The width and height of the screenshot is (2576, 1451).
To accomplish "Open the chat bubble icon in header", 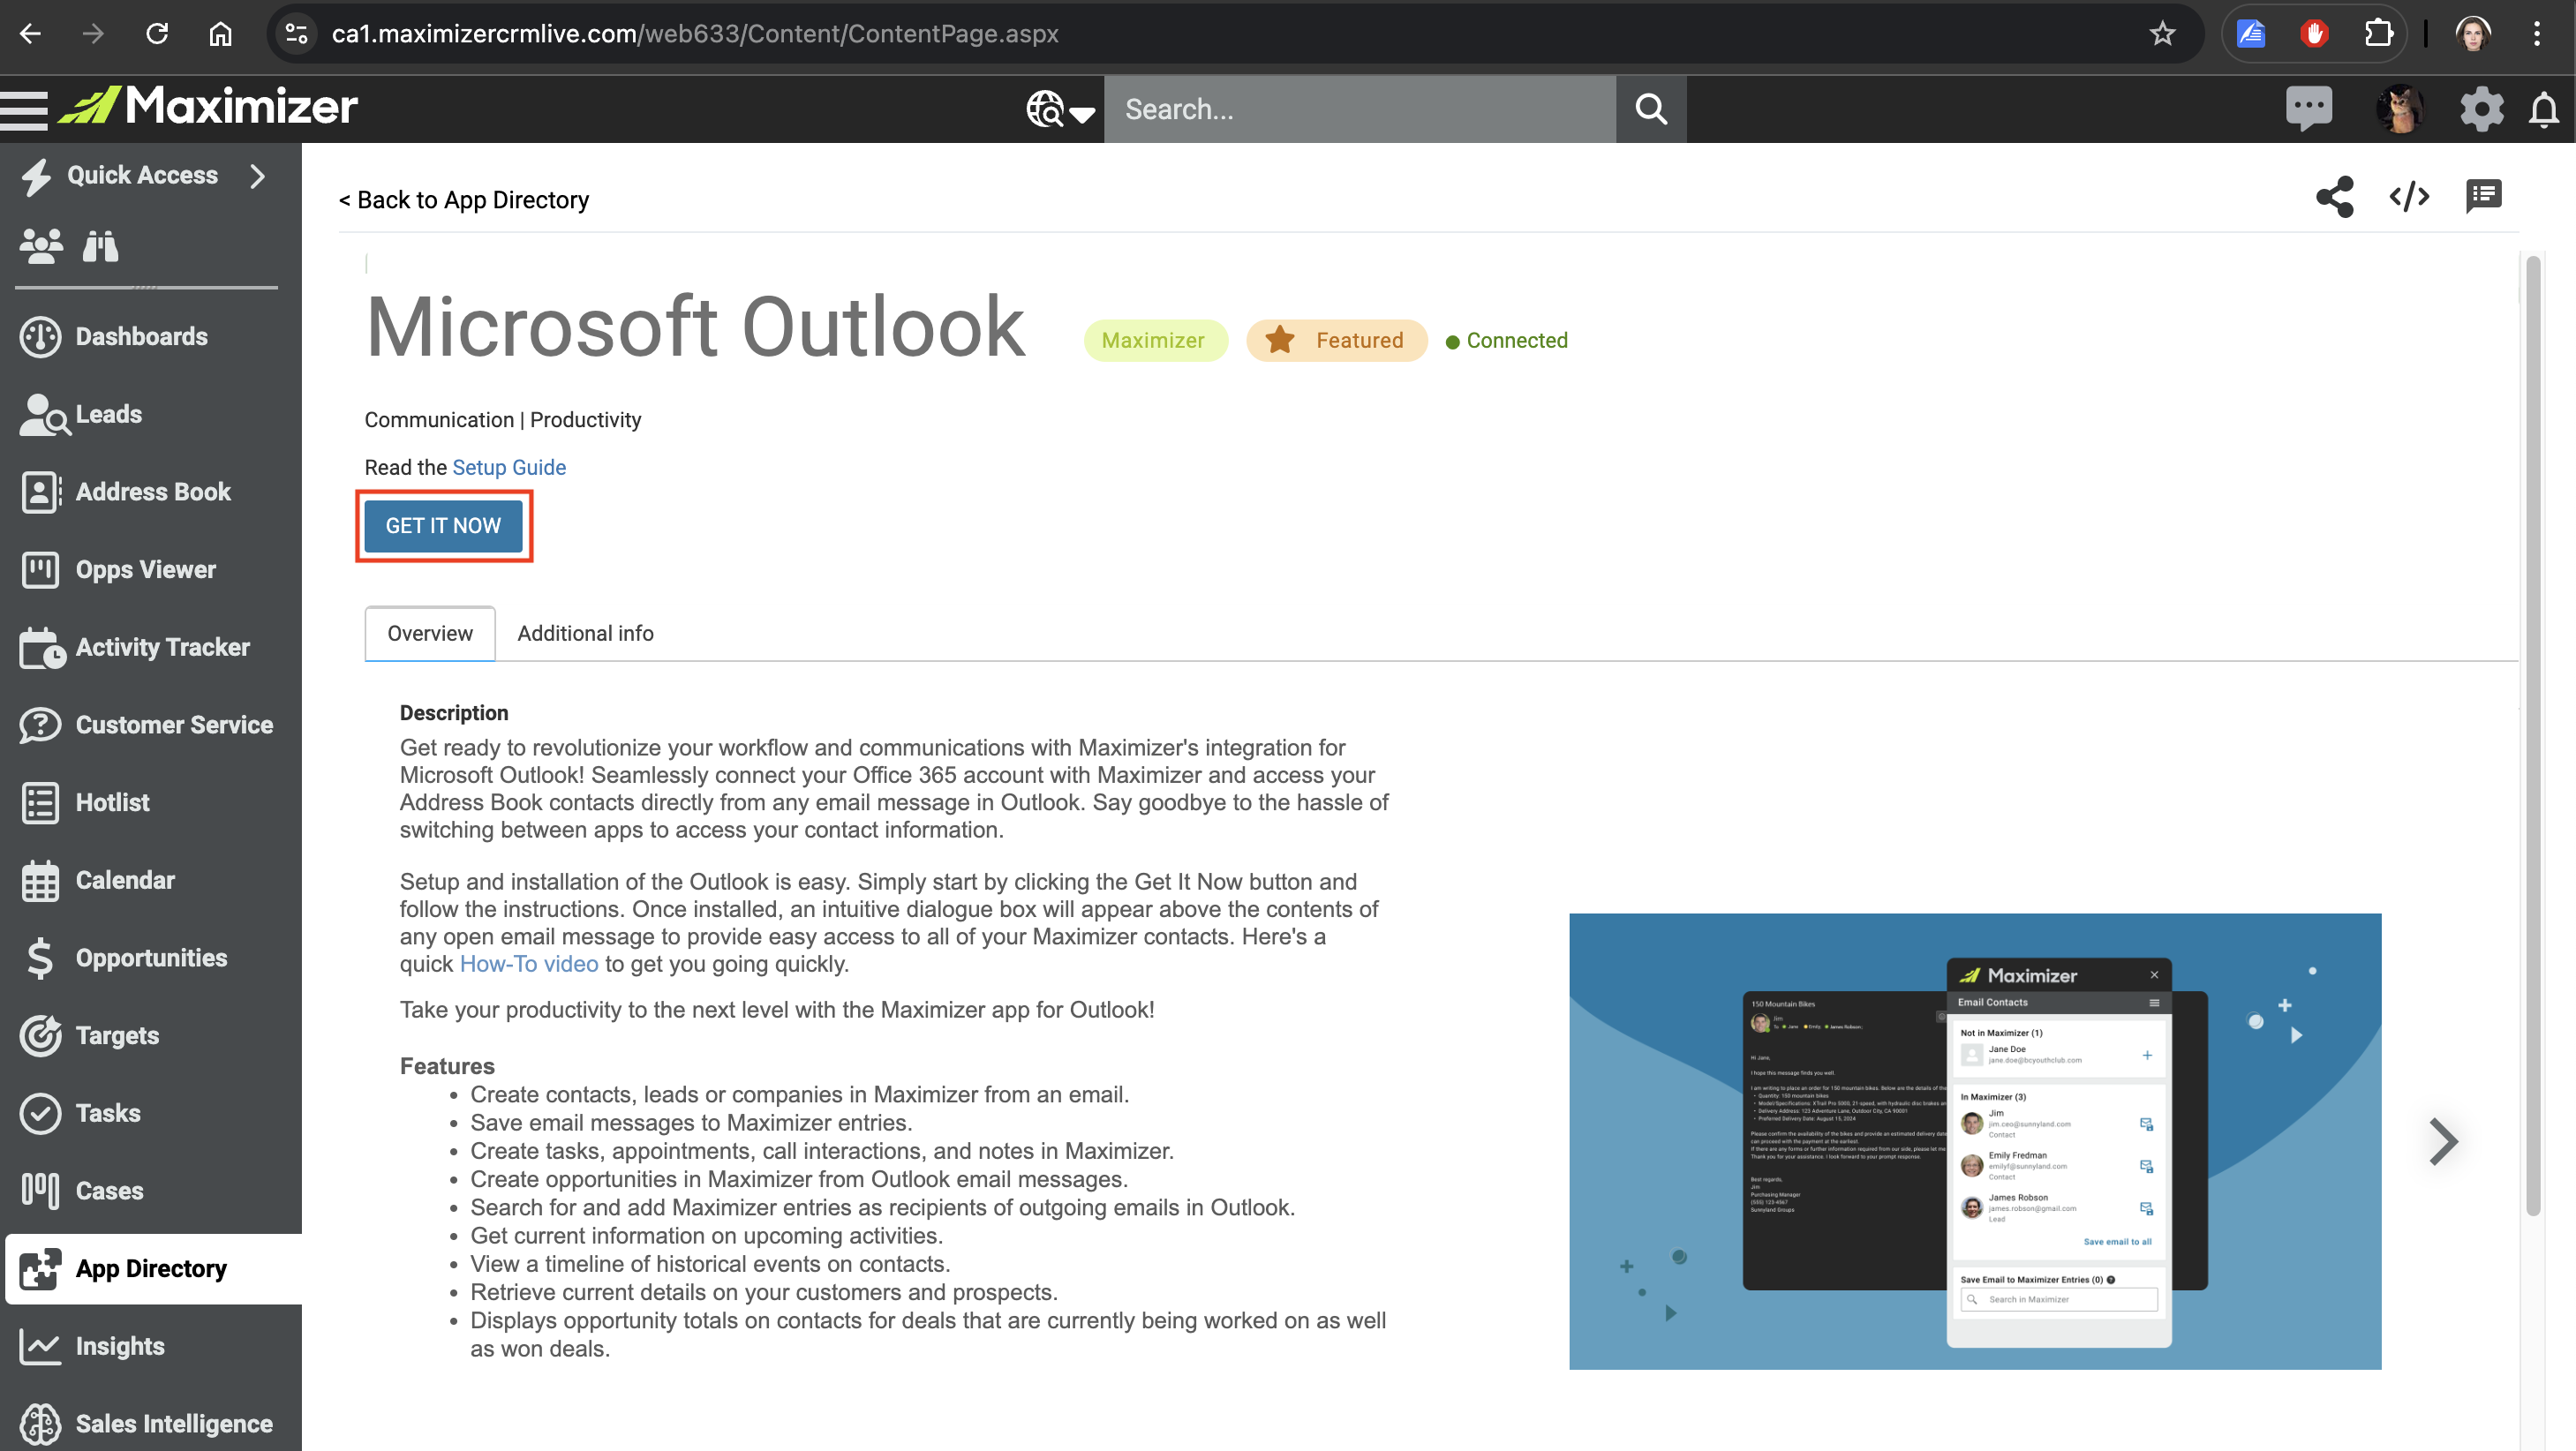I will coord(2309,108).
